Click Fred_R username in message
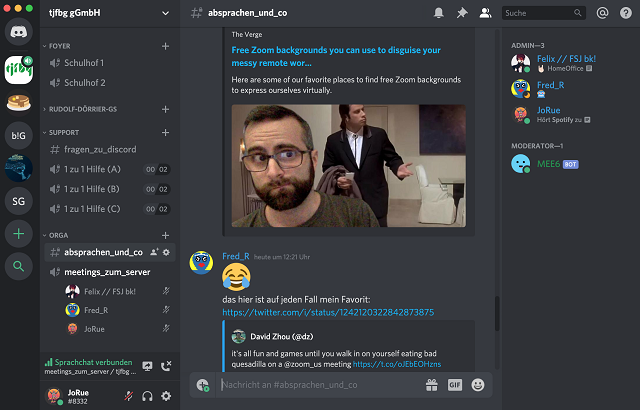 point(236,256)
